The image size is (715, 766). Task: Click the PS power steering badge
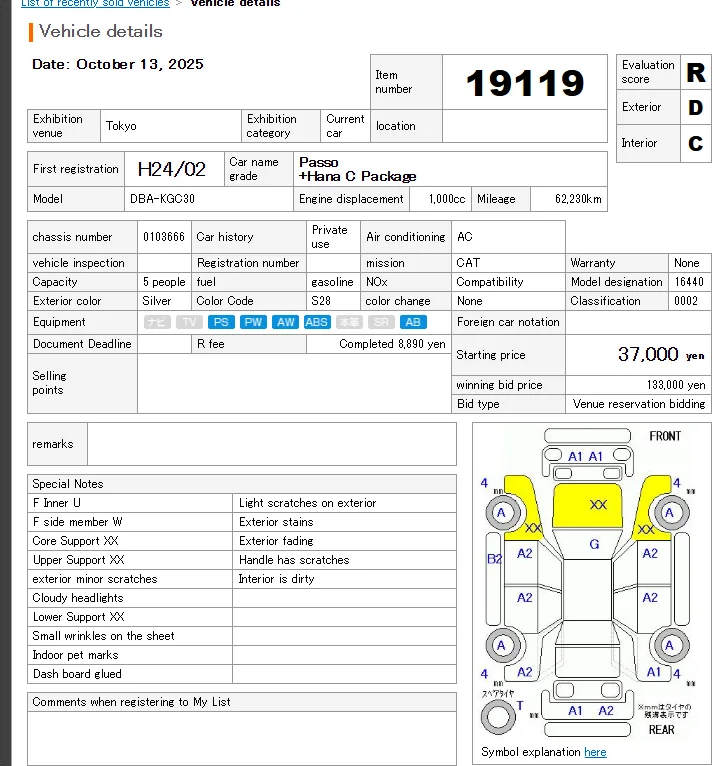pyautogui.click(x=221, y=322)
